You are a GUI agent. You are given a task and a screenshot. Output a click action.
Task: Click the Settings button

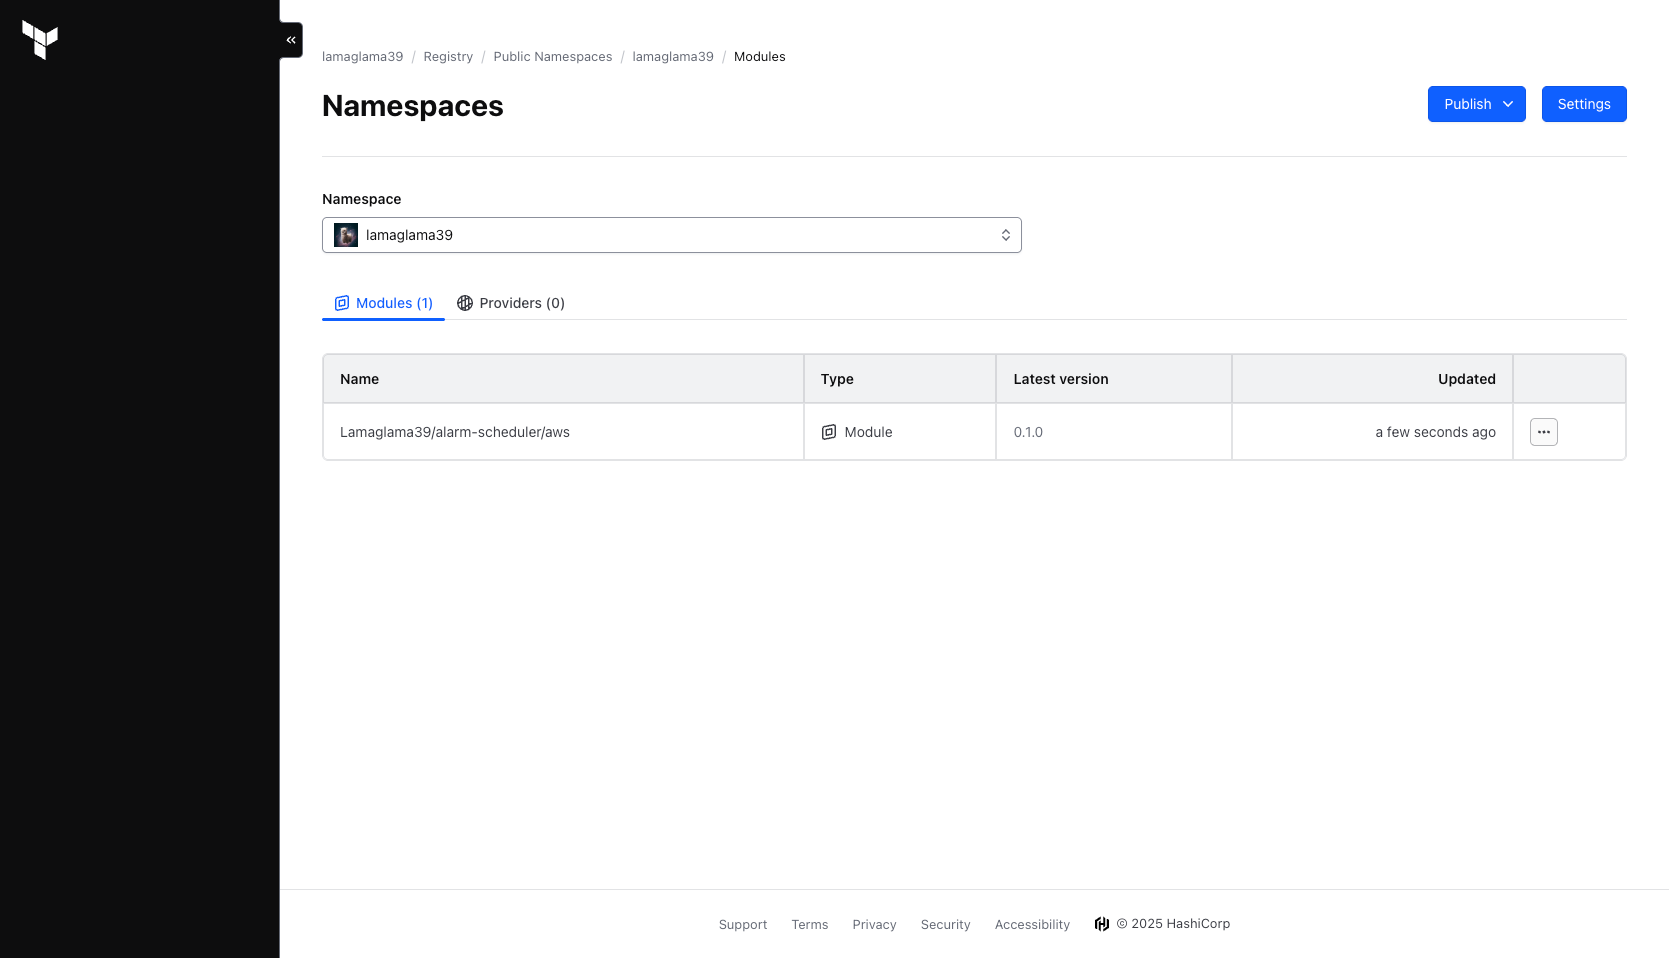point(1584,104)
